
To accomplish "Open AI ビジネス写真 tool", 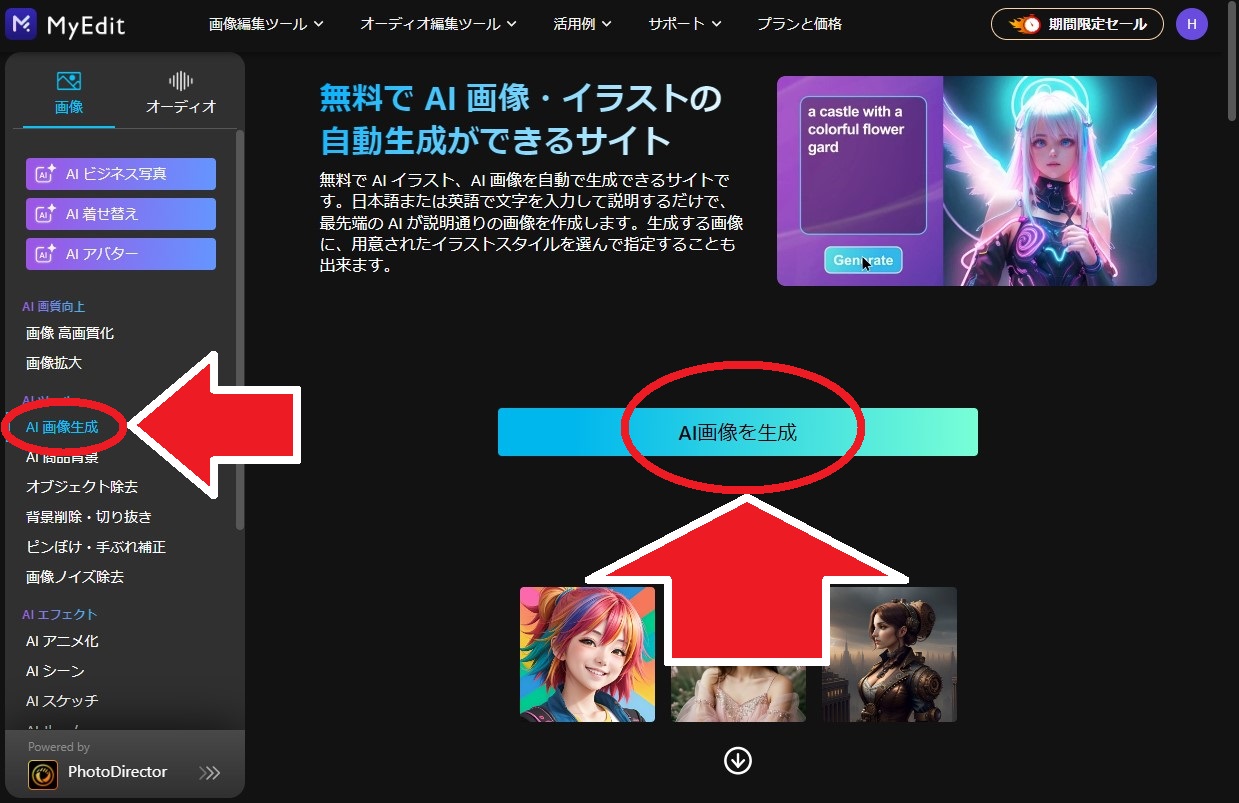I will click(x=121, y=174).
